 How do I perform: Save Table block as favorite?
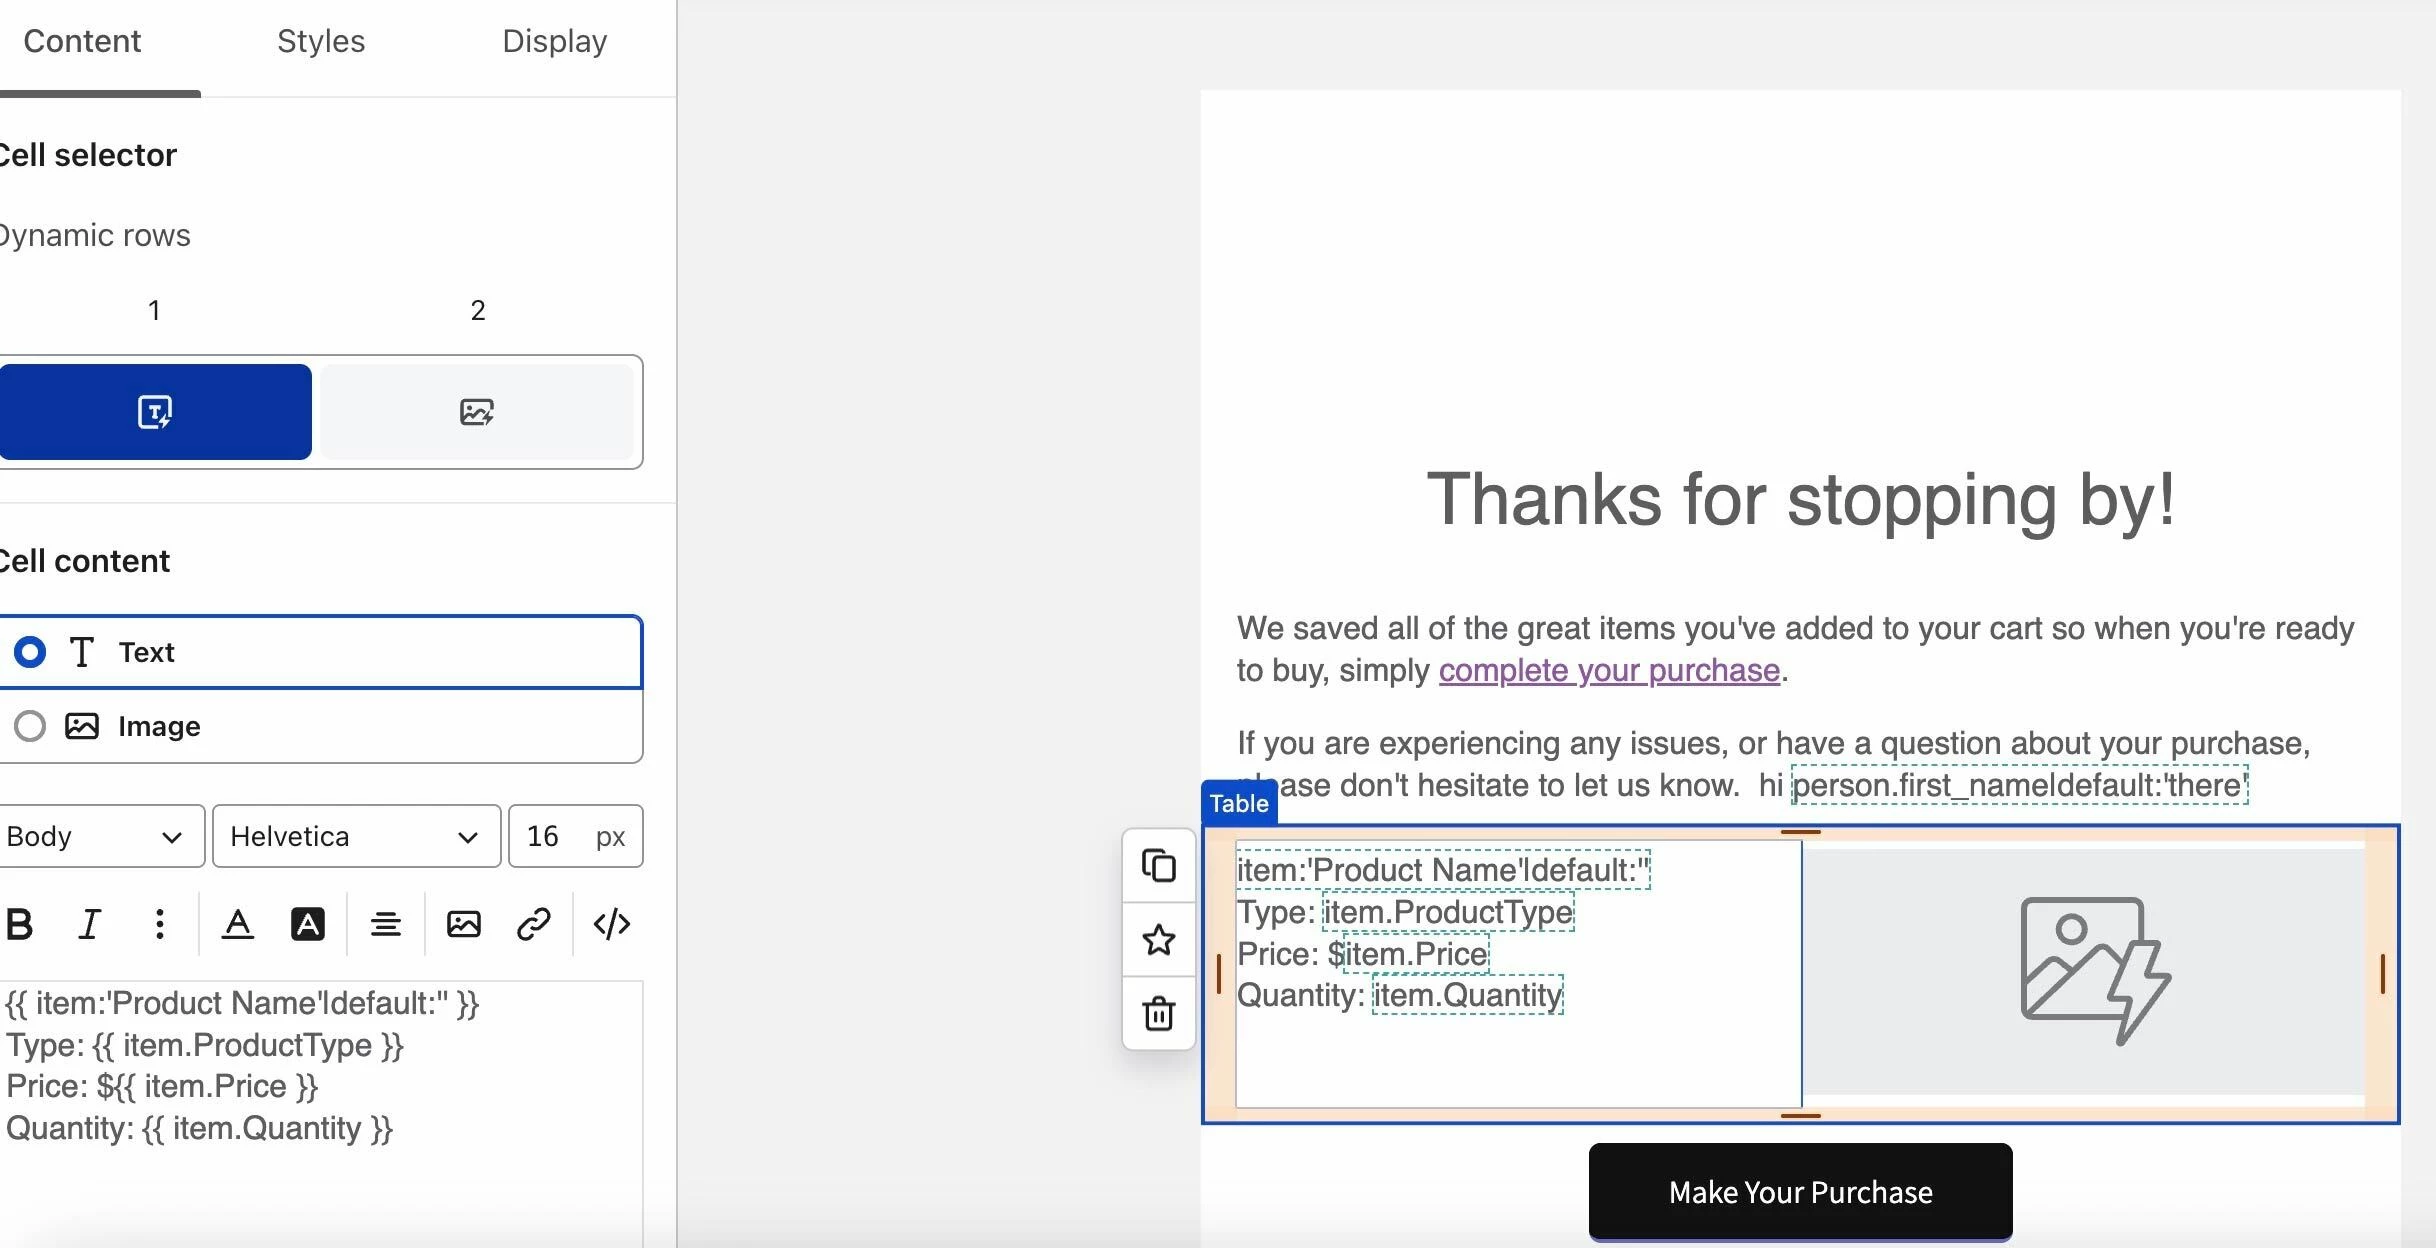click(1158, 940)
